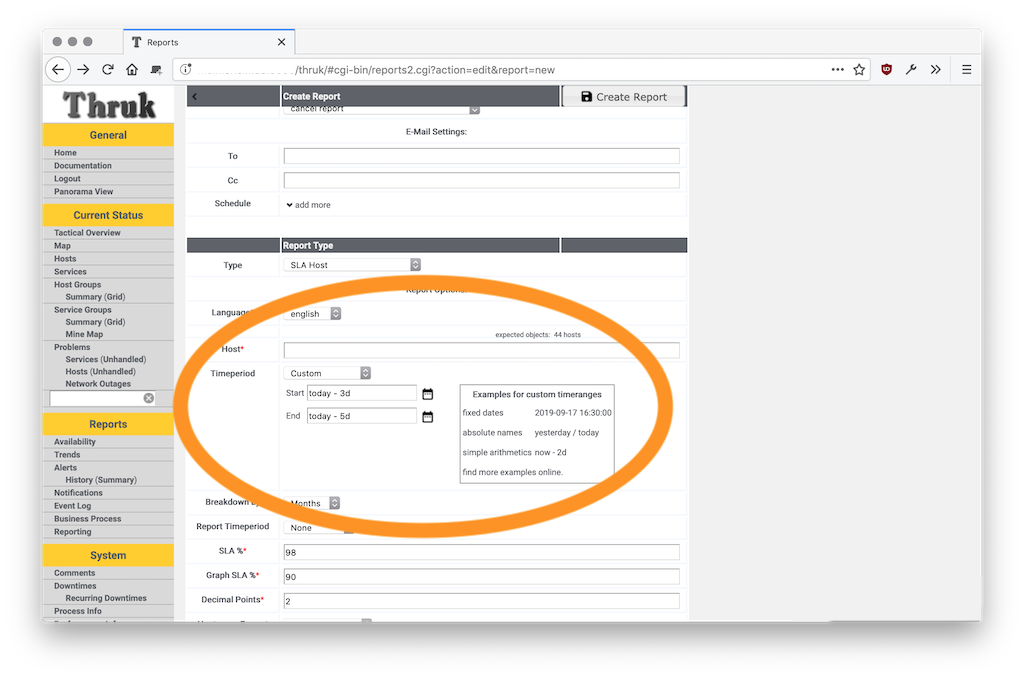Image resolution: width=1024 pixels, height=678 pixels.
Task: Click the Graph SLA % input field
Action: click(x=482, y=577)
